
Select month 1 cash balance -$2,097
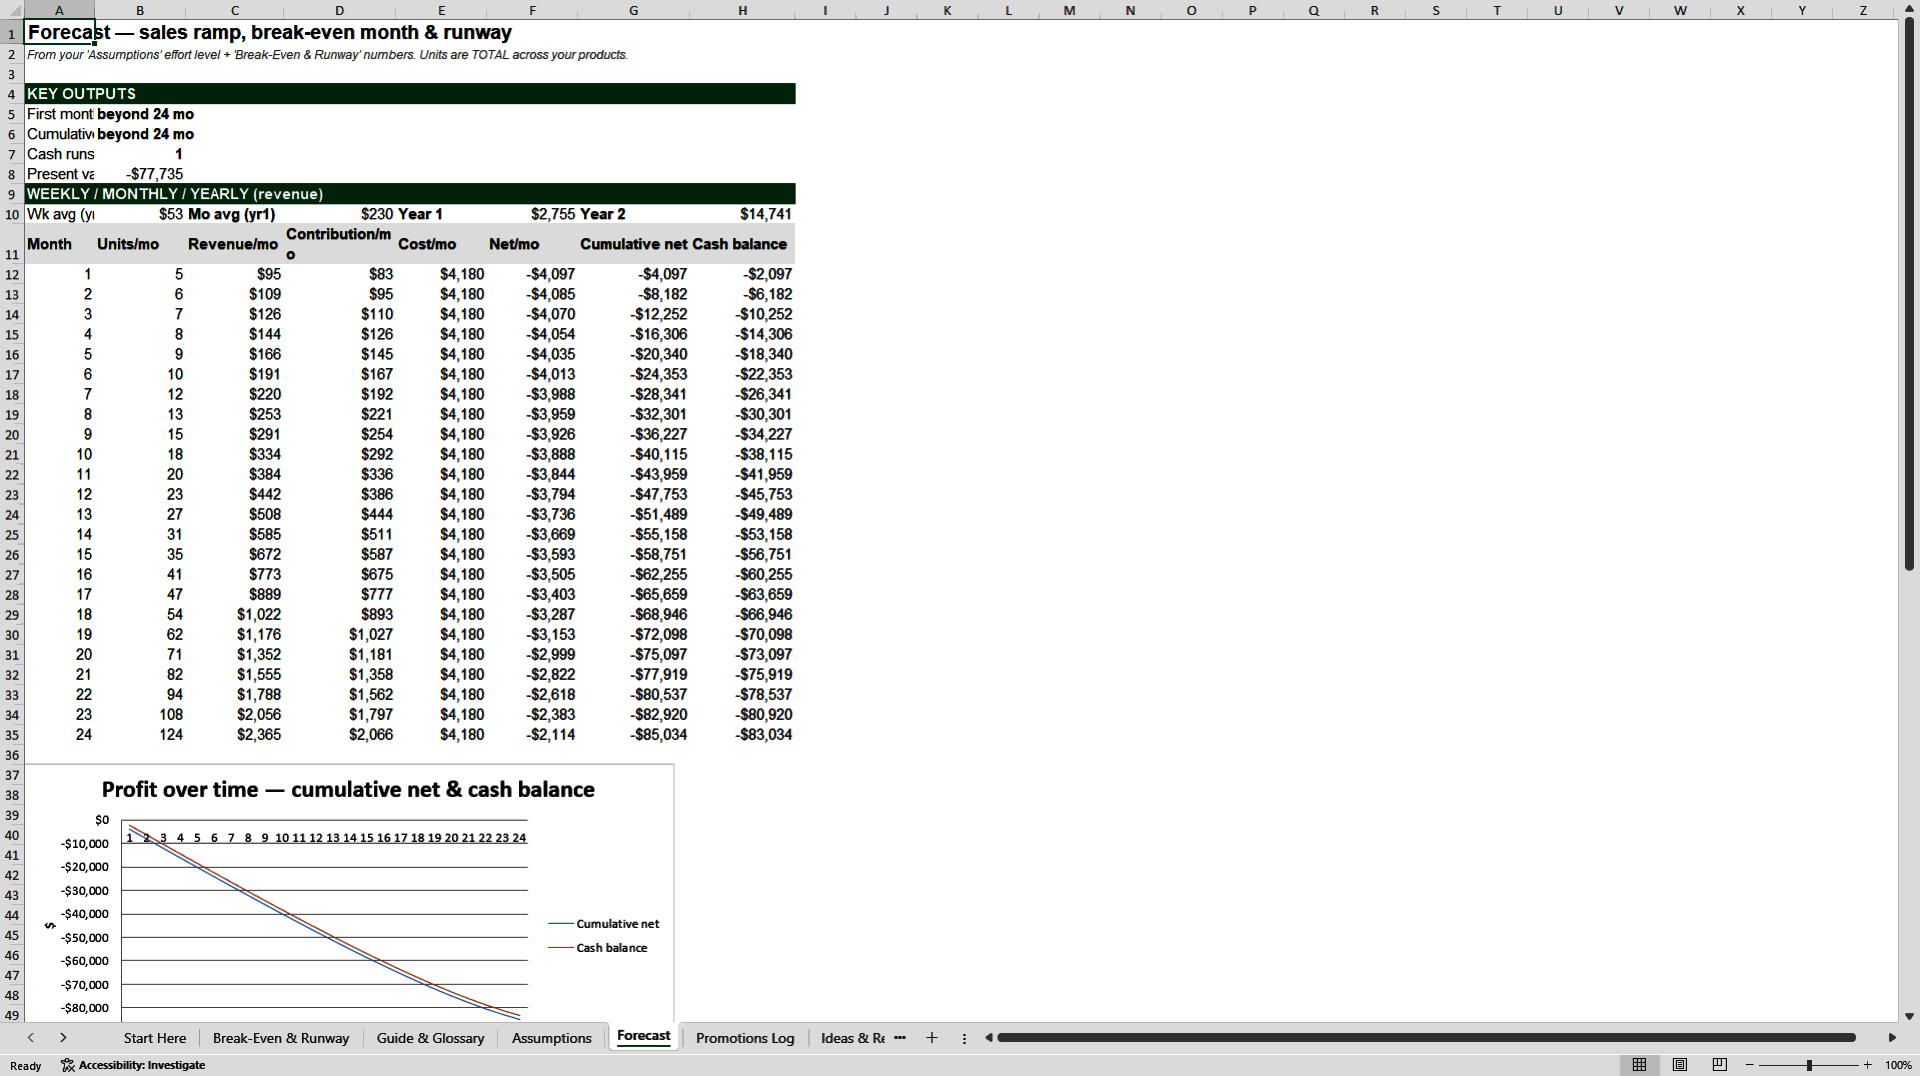[x=742, y=274]
